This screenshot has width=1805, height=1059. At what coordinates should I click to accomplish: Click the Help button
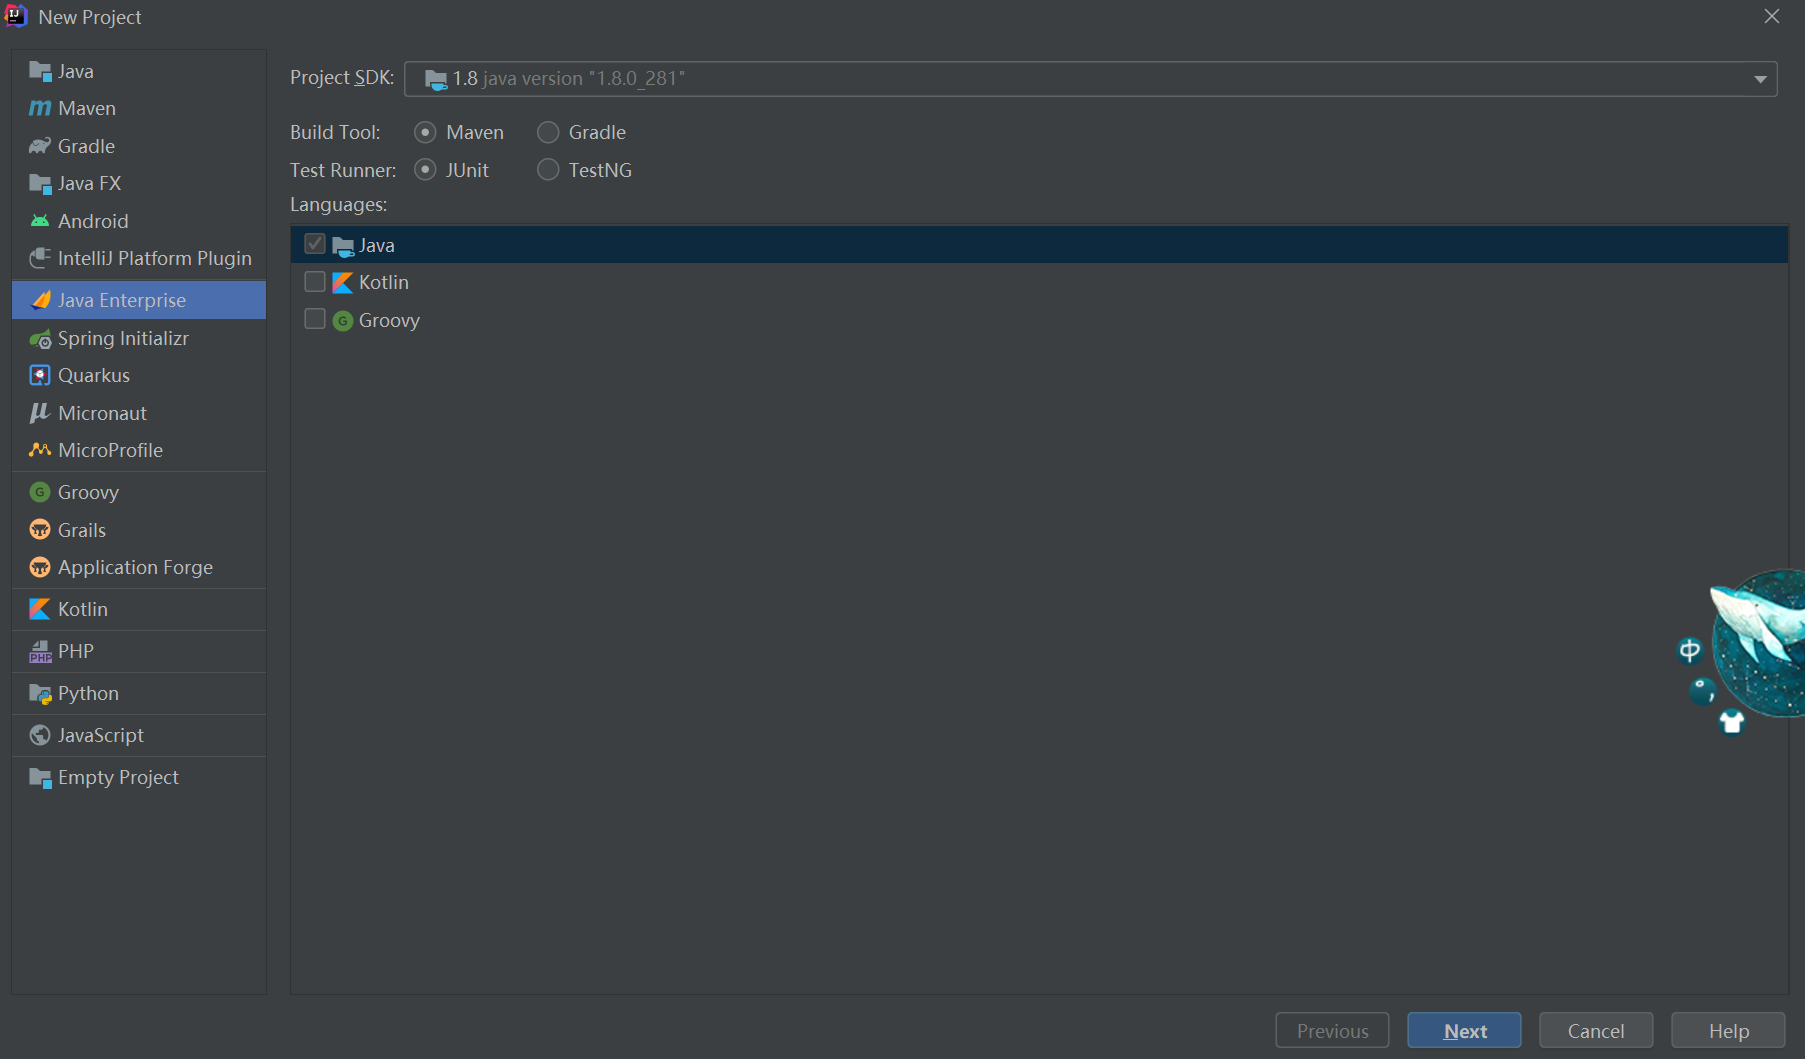click(x=1728, y=1031)
